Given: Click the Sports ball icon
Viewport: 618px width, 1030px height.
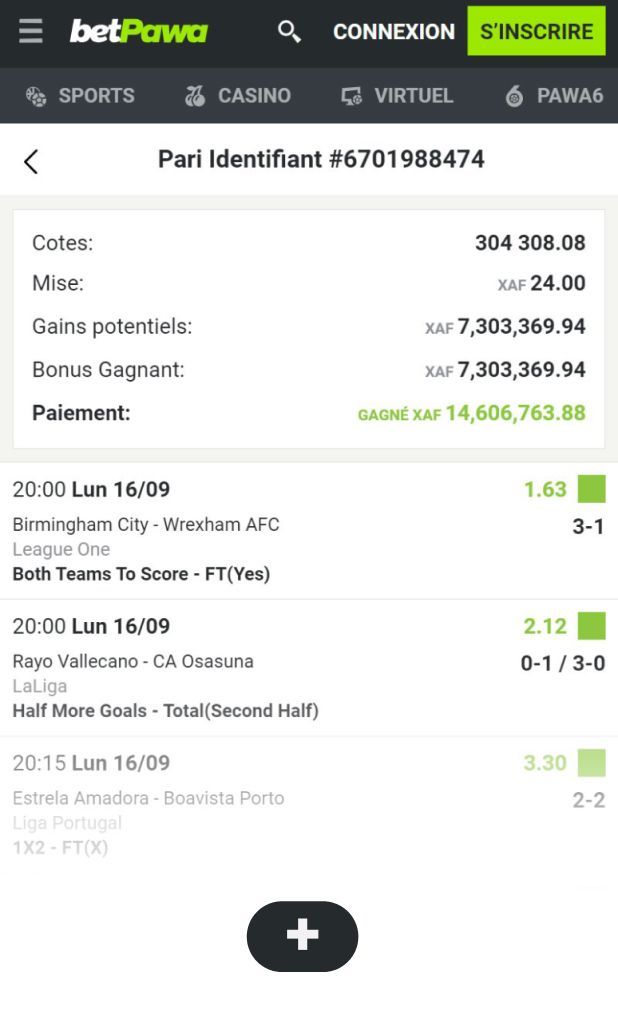Looking at the screenshot, I should (36, 96).
